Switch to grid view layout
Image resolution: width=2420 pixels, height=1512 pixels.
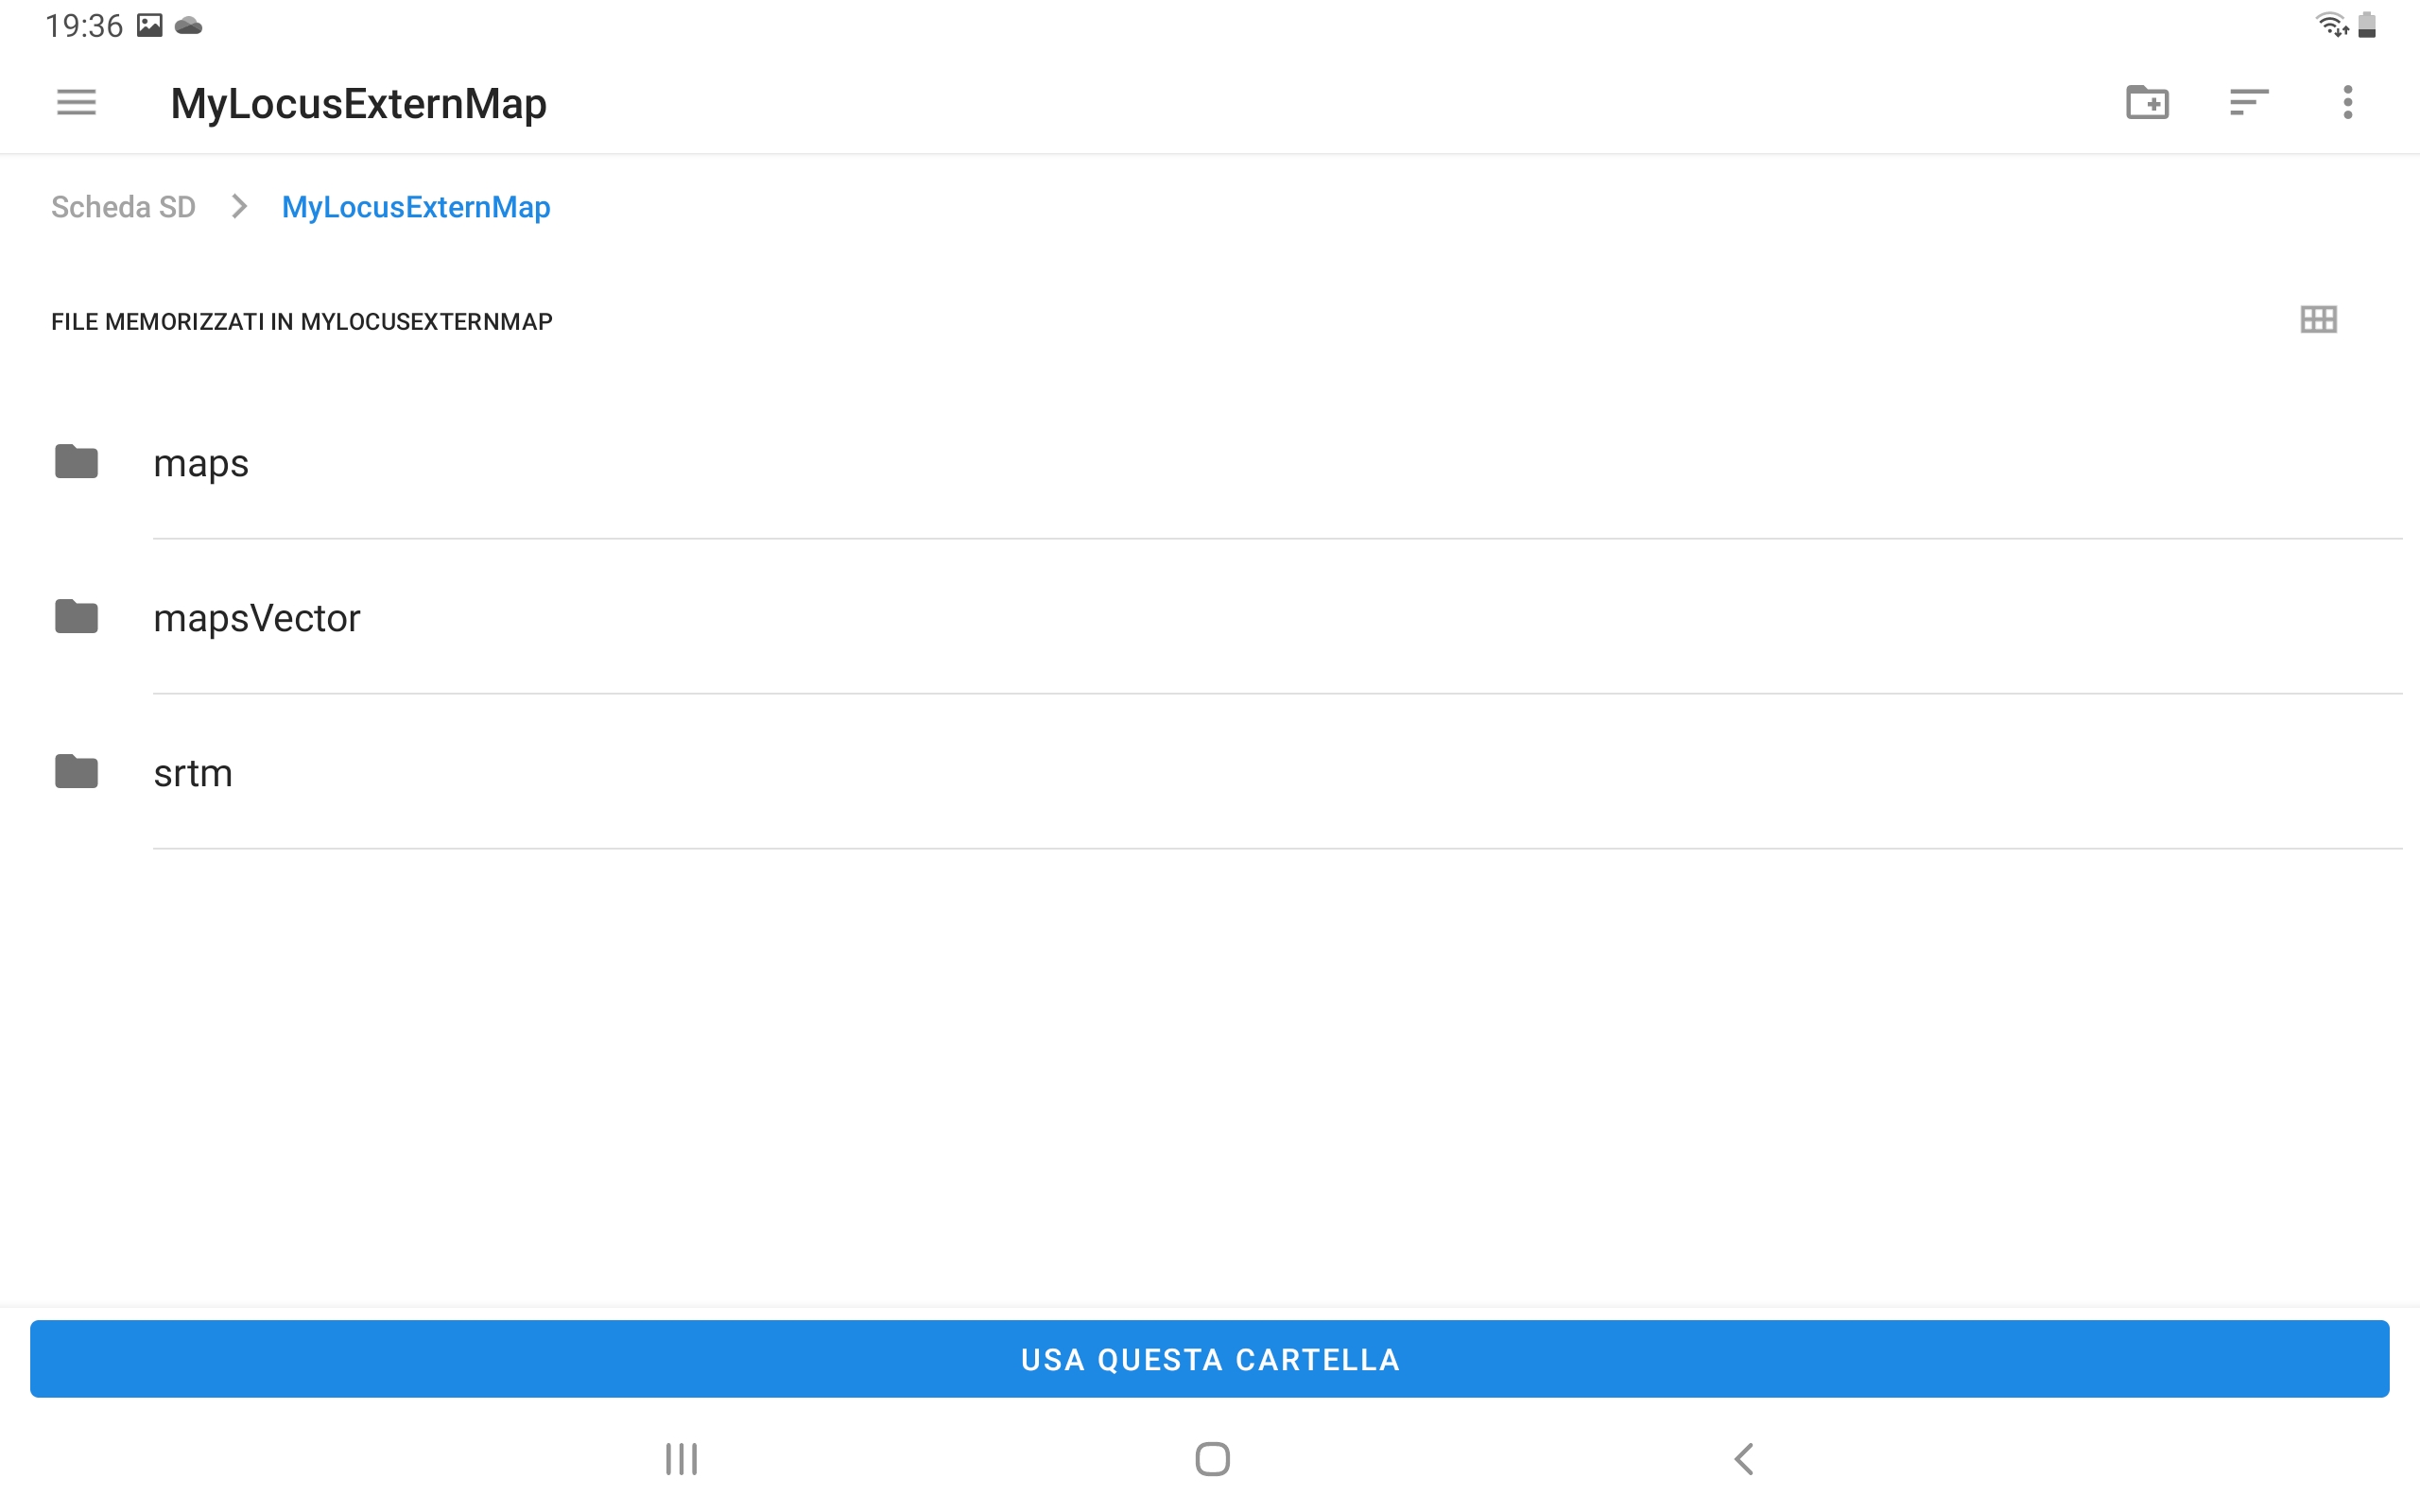pyautogui.click(x=2318, y=320)
